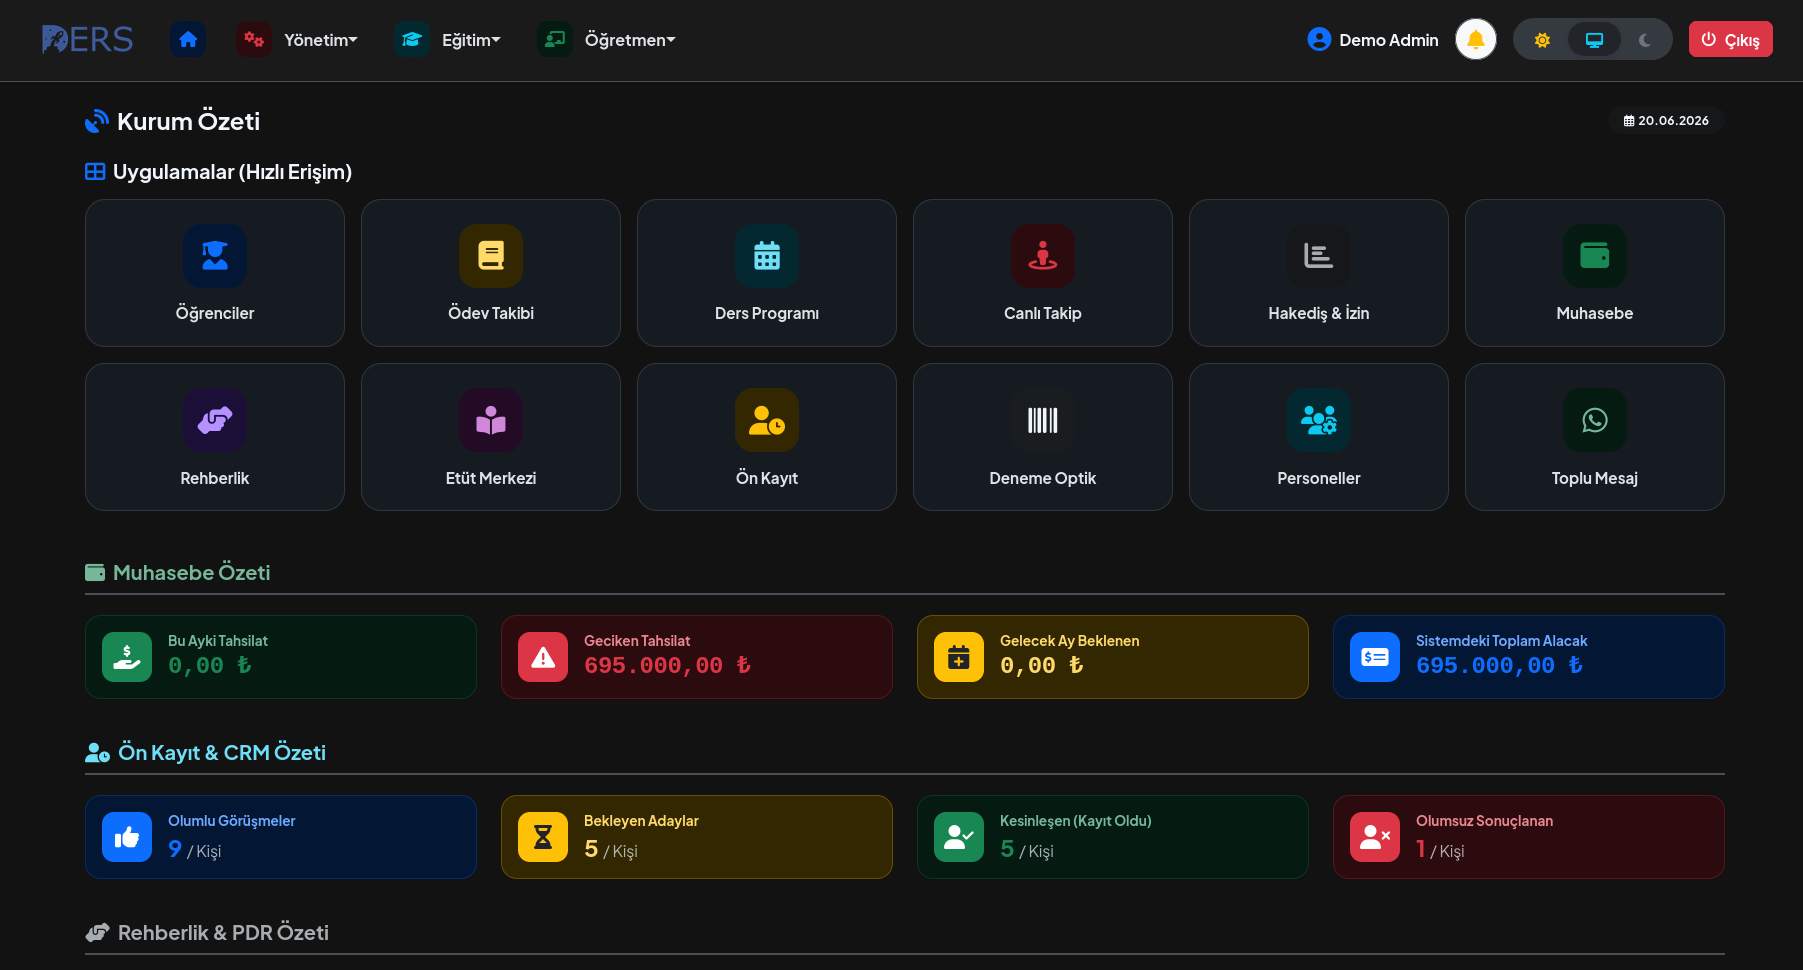The width and height of the screenshot is (1803, 970).
Task: Click the Olumlu Görüşmeler thumbs-up icon
Action: 127,837
